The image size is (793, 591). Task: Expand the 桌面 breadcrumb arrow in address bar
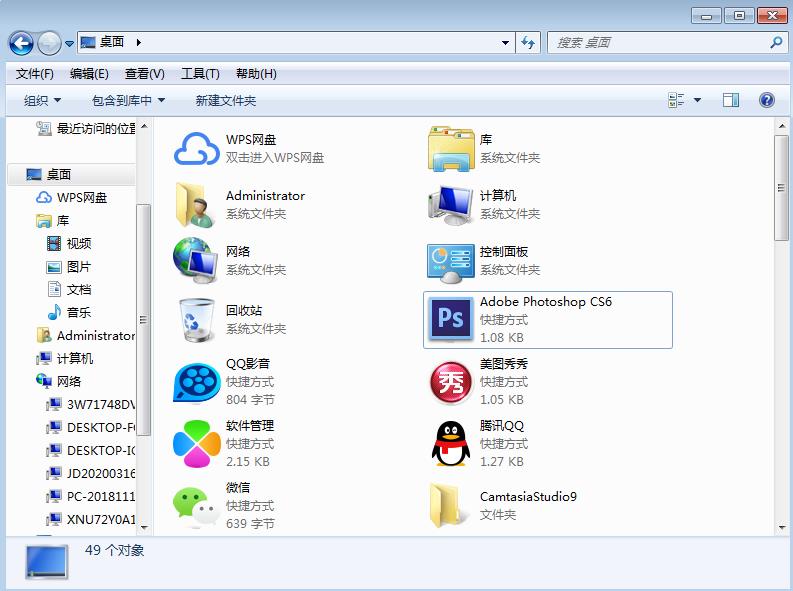pos(138,42)
